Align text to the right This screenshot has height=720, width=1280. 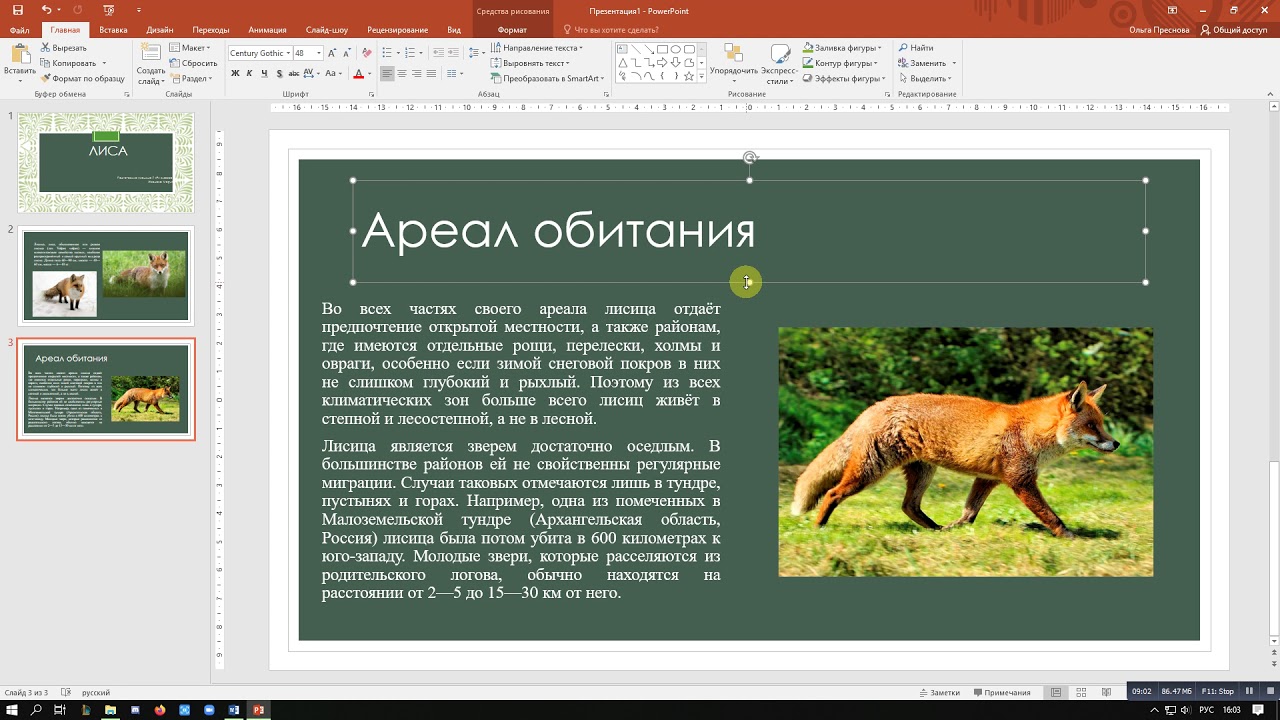coord(417,74)
